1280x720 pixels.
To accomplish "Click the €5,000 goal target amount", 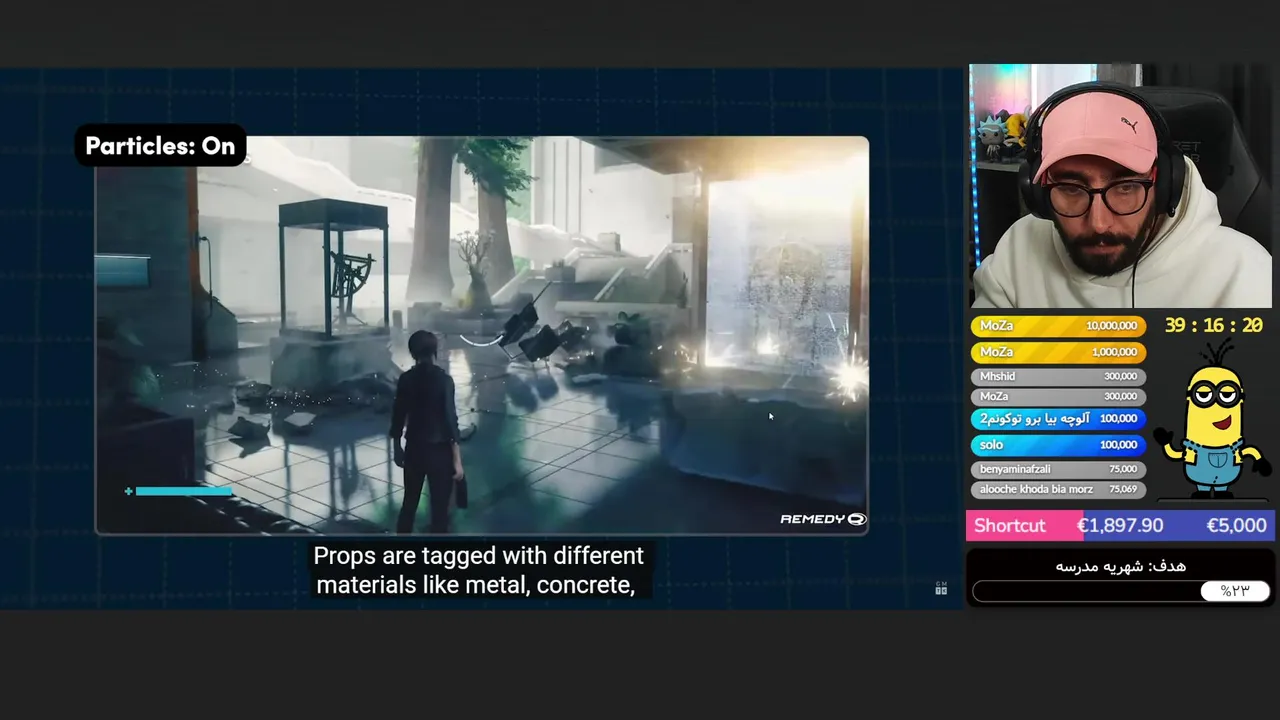I will click(x=1236, y=526).
